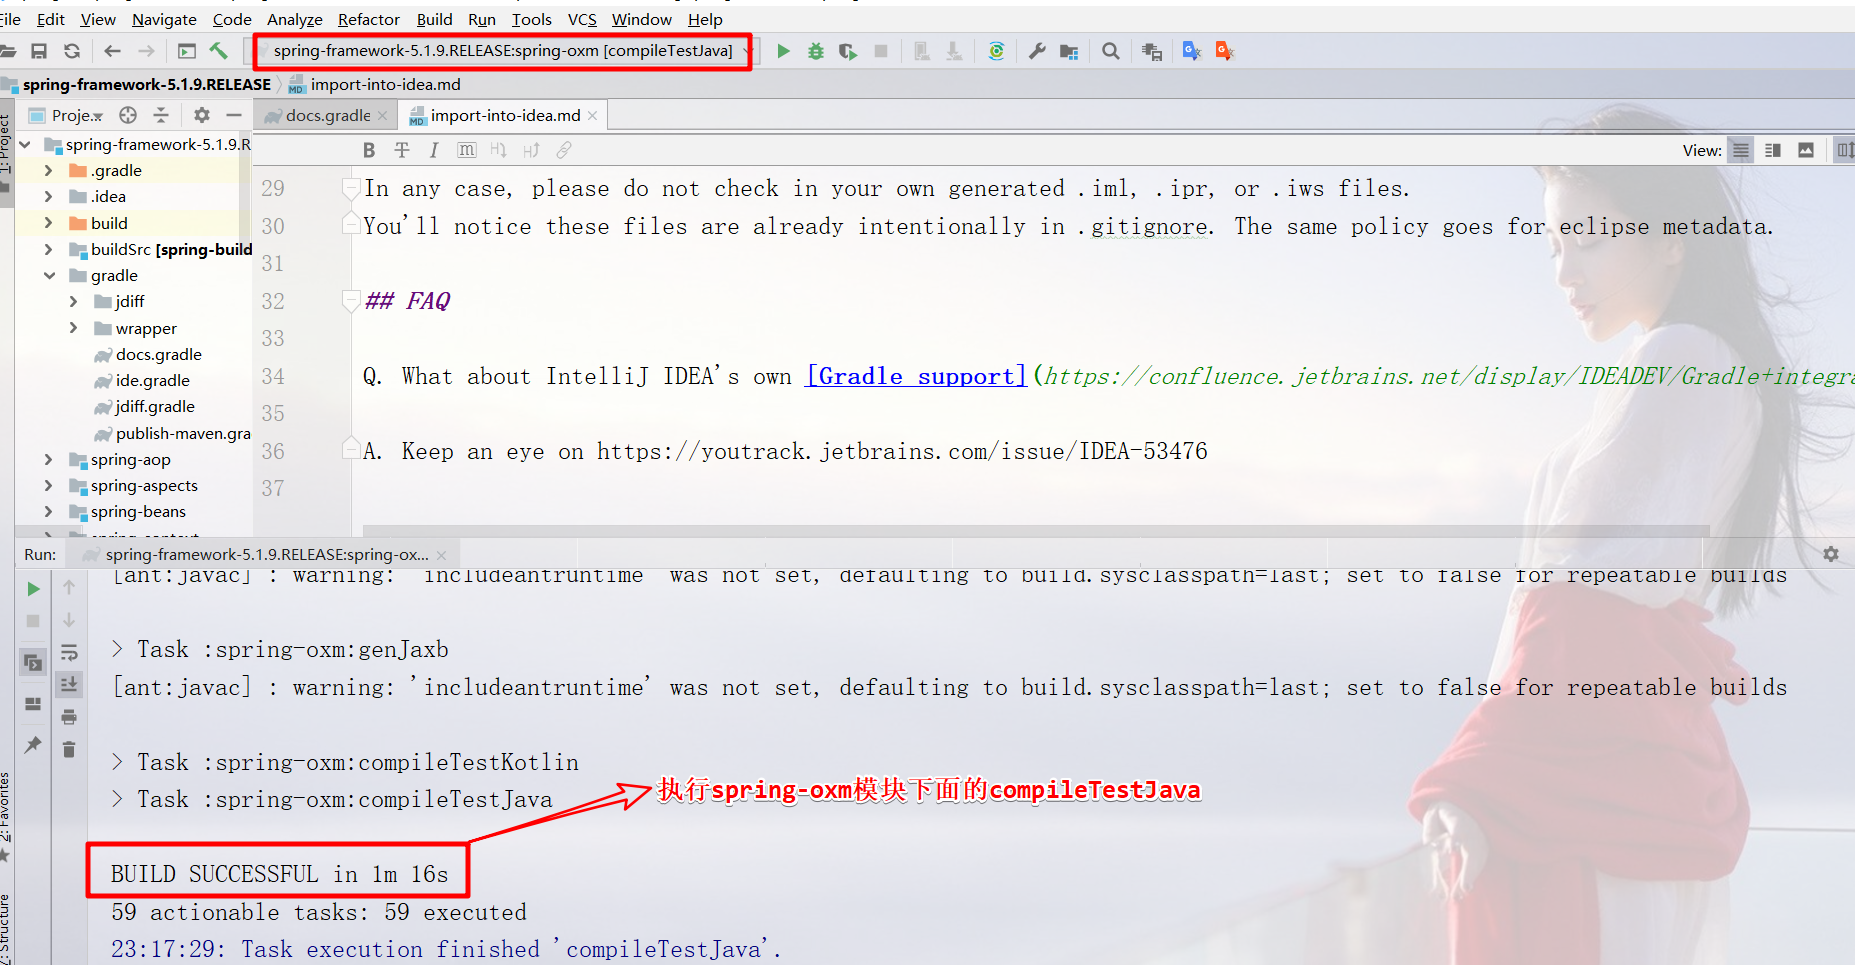
Task: Run the compileTestJava configuration with the green play icon
Action: click(784, 51)
